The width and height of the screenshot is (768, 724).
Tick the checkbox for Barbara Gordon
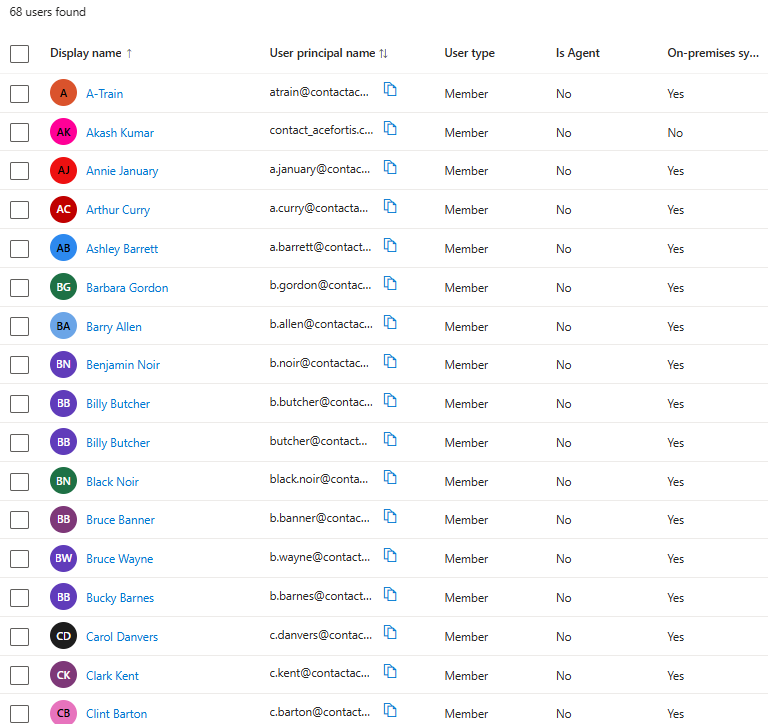click(x=20, y=288)
